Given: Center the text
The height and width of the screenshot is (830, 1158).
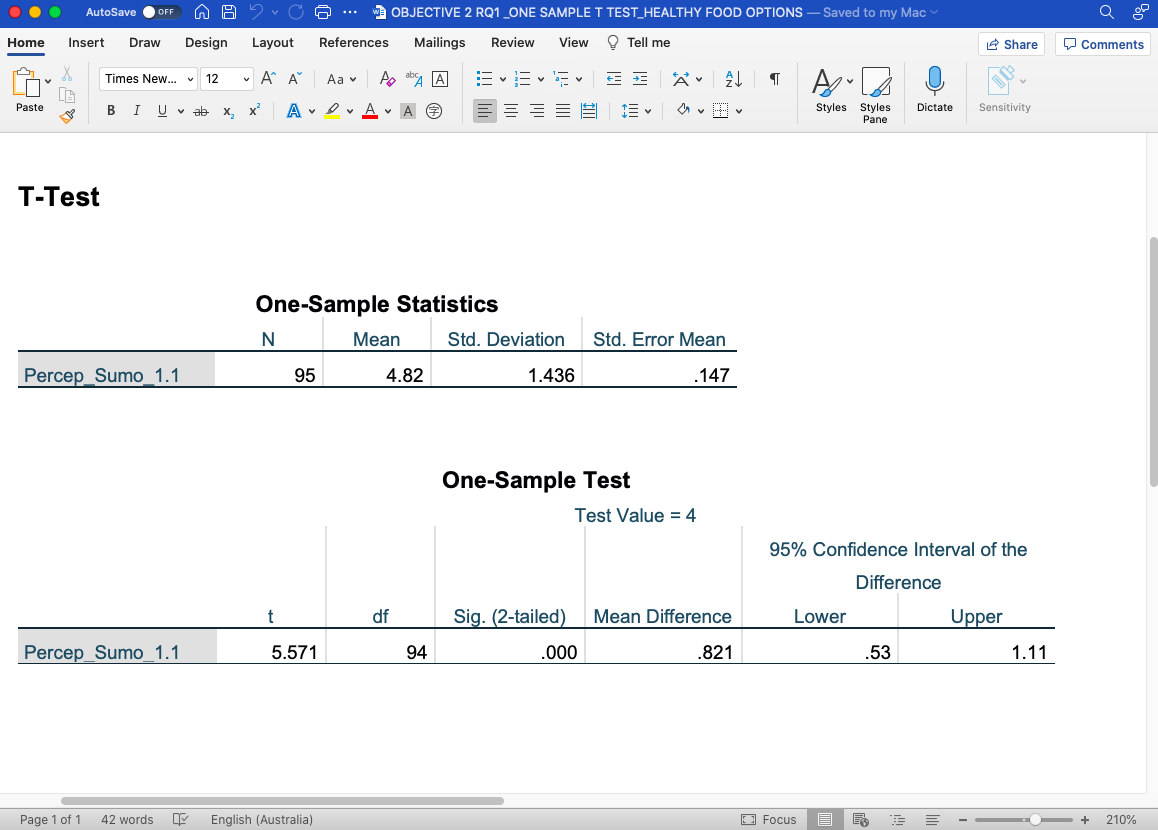Looking at the screenshot, I should click(x=510, y=111).
